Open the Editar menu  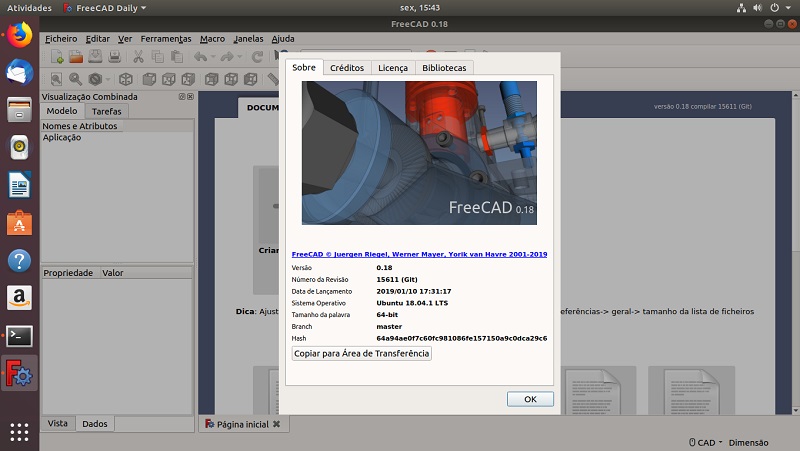[x=97, y=39]
